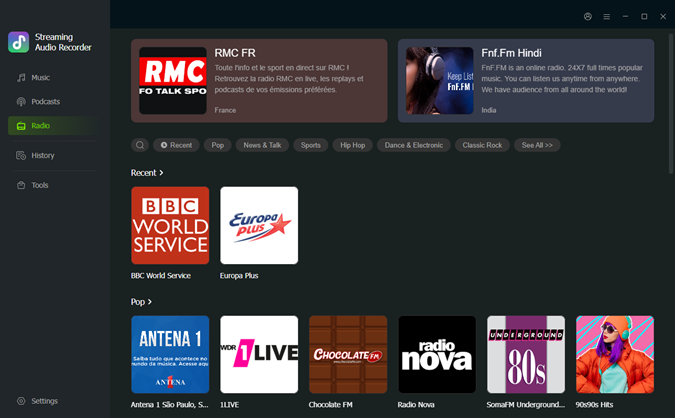
Task: Open Tools from the sidebar
Action: tap(52, 185)
